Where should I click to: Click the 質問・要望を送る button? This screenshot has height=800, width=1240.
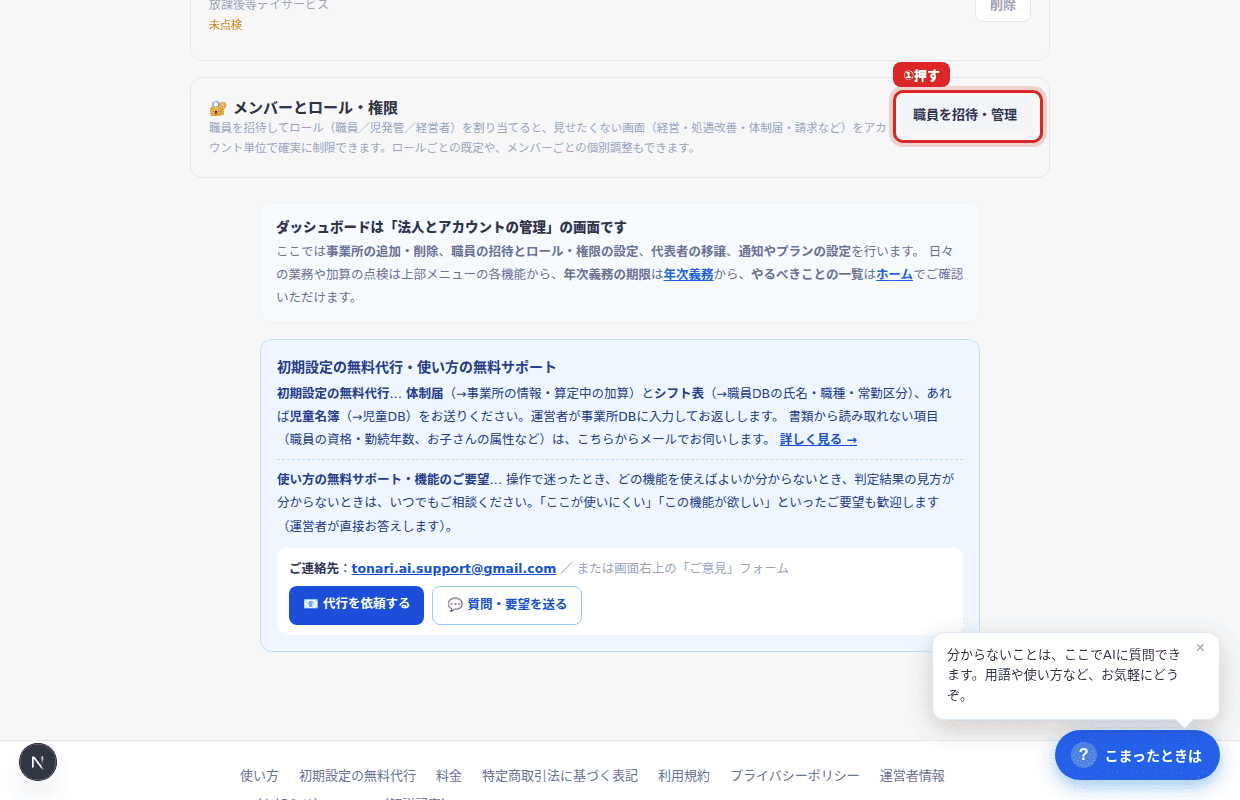[507, 605]
